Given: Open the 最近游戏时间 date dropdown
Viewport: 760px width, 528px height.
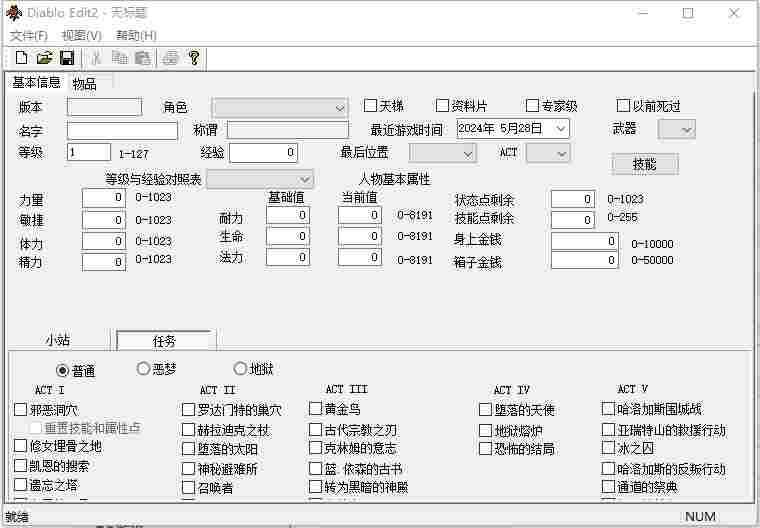Looking at the screenshot, I should pyautogui.click(x=561, y=129).
